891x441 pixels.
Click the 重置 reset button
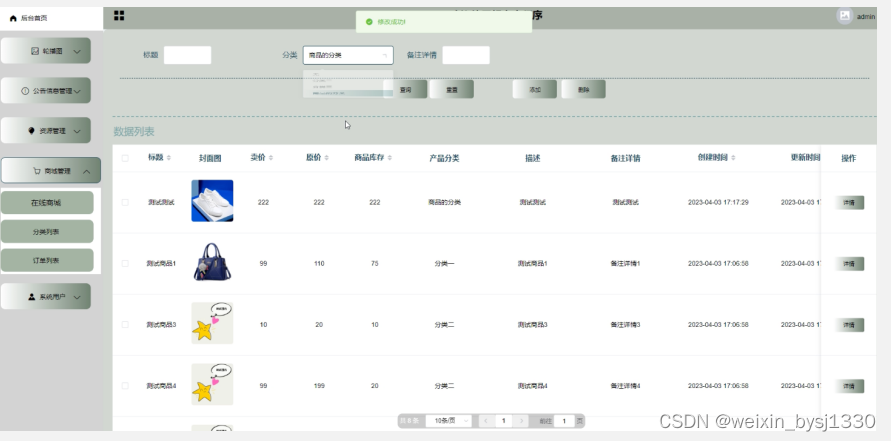point(452,89)
